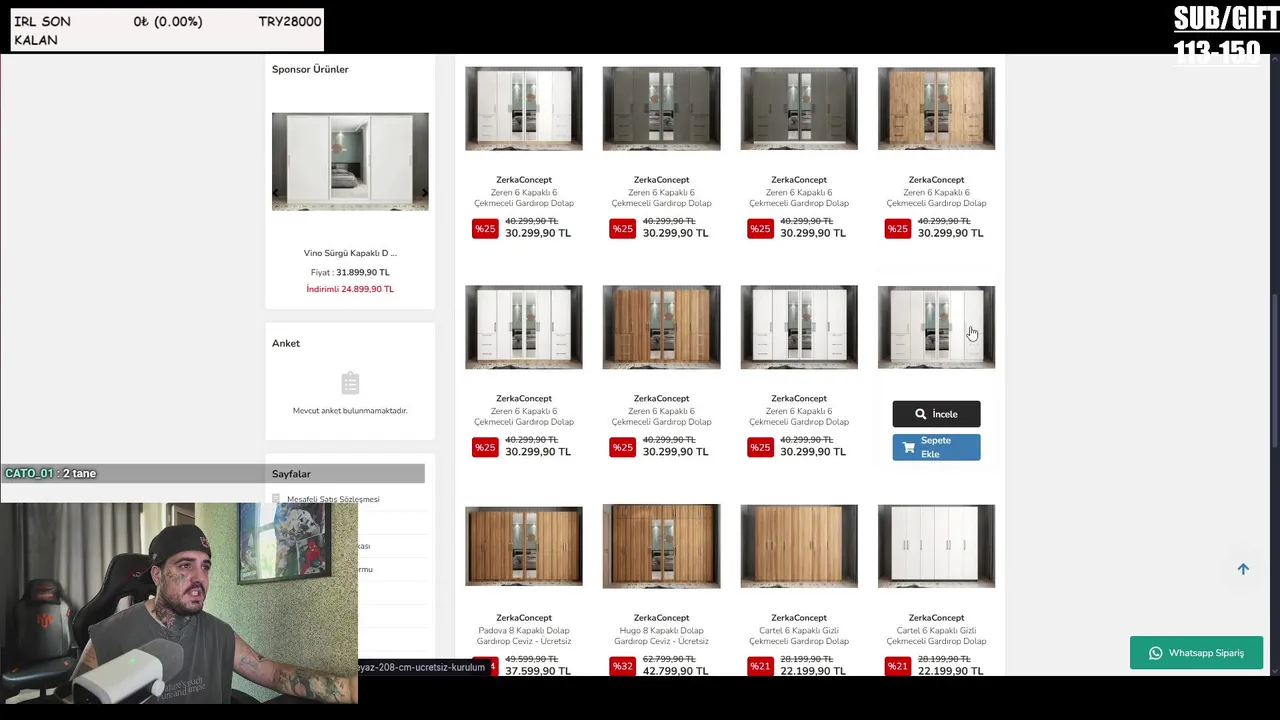
Task: Click the blue scroll-to-top arrow
Action: click(x=1243, y=569)
